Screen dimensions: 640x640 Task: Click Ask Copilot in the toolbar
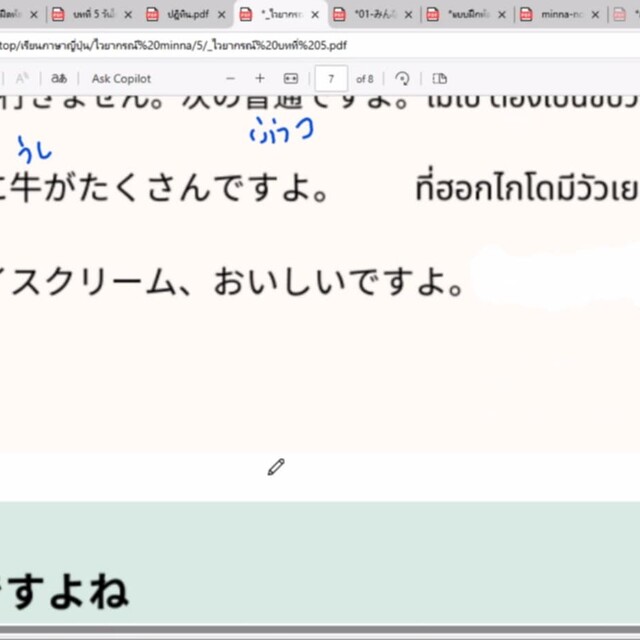pyautogui.click(x=121, y=78)
